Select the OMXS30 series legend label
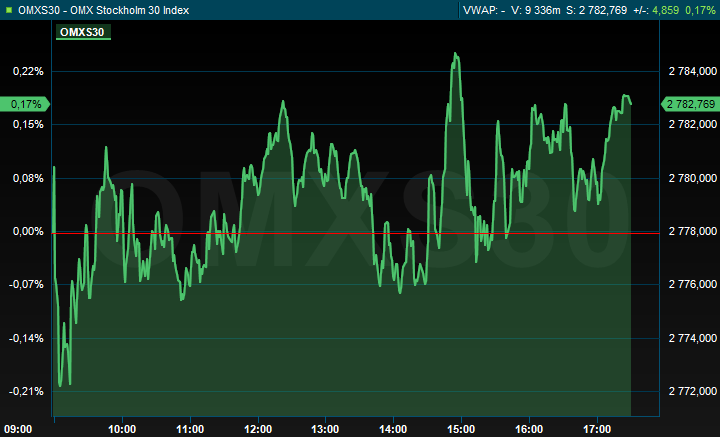The width and height of the screenshot is (720, 437). (84, 32)
